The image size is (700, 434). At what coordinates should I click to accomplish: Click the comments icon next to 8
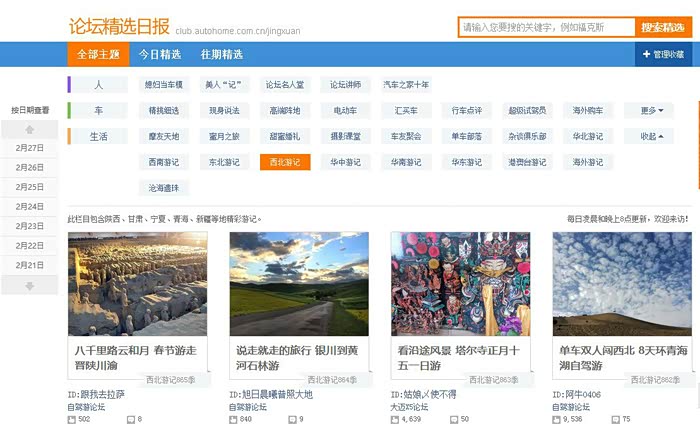click(x=130, y=419)
